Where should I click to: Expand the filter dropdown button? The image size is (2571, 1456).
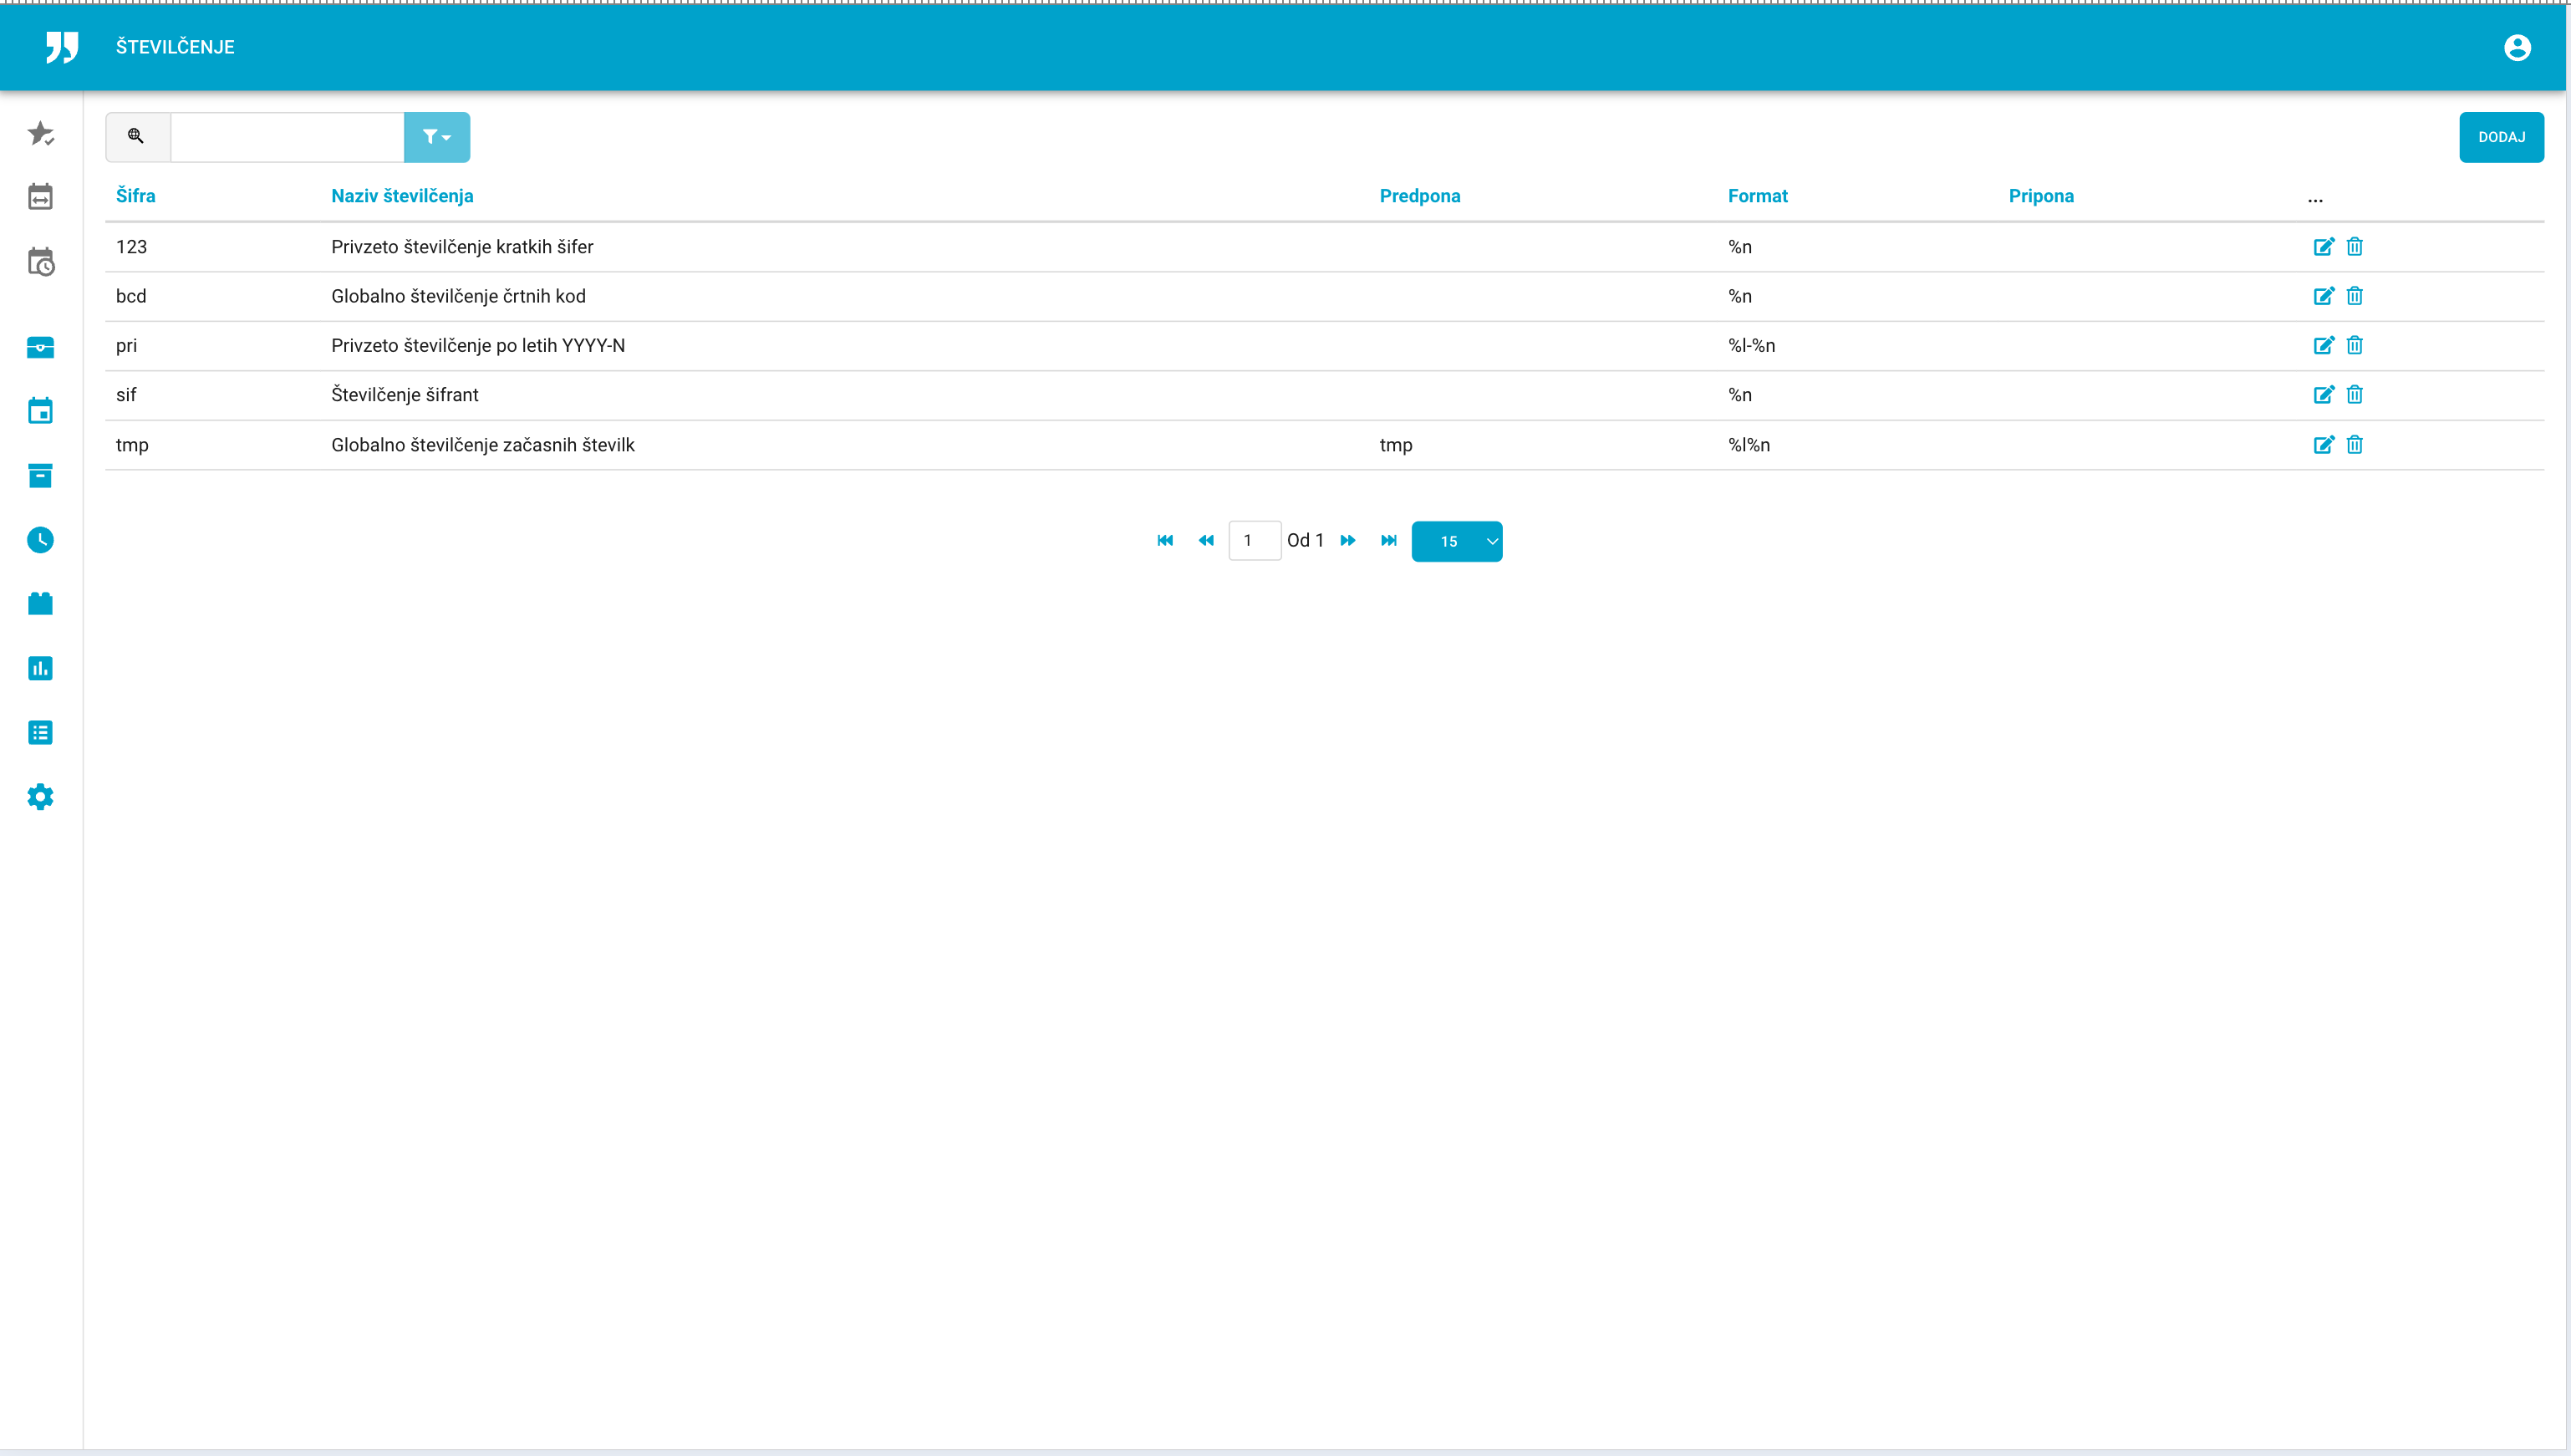[x=437, y=137]
